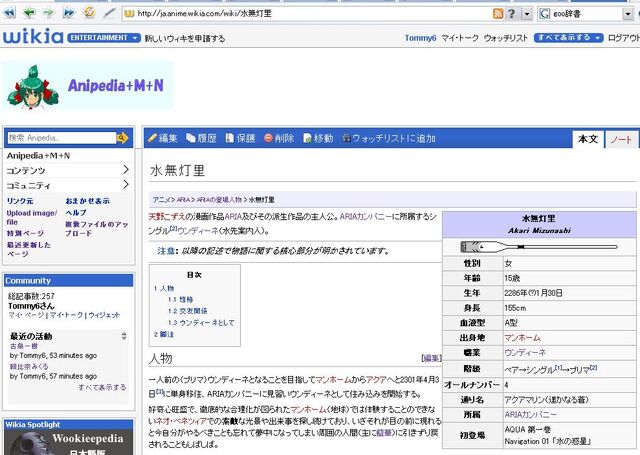This screenshot has width=640, height=455.
Task: Jump to 1.3 ウンディーネとして in contents
Action: click(x=201, y=322)
